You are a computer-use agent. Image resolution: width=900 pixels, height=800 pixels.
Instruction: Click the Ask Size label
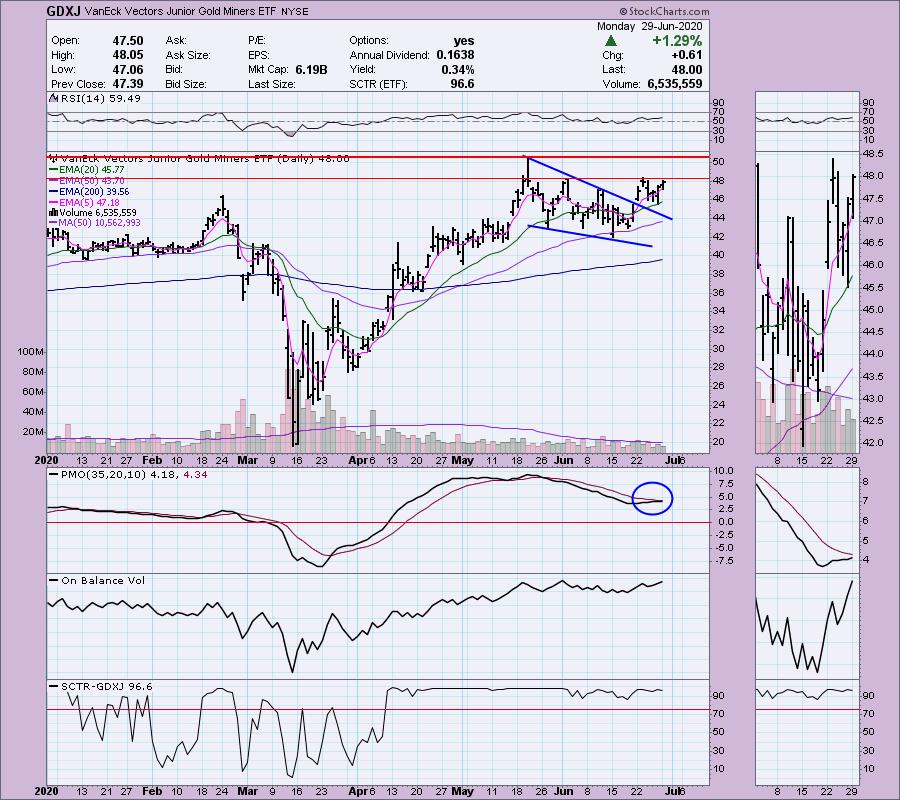[x=188, y=55]
